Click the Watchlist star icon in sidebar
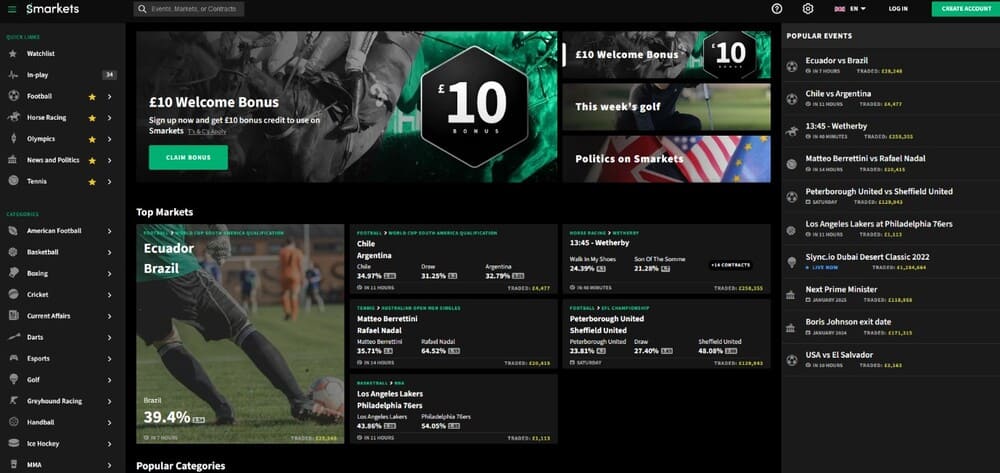The width and height of the screenshot is (1000, 473). coord(13,54)
